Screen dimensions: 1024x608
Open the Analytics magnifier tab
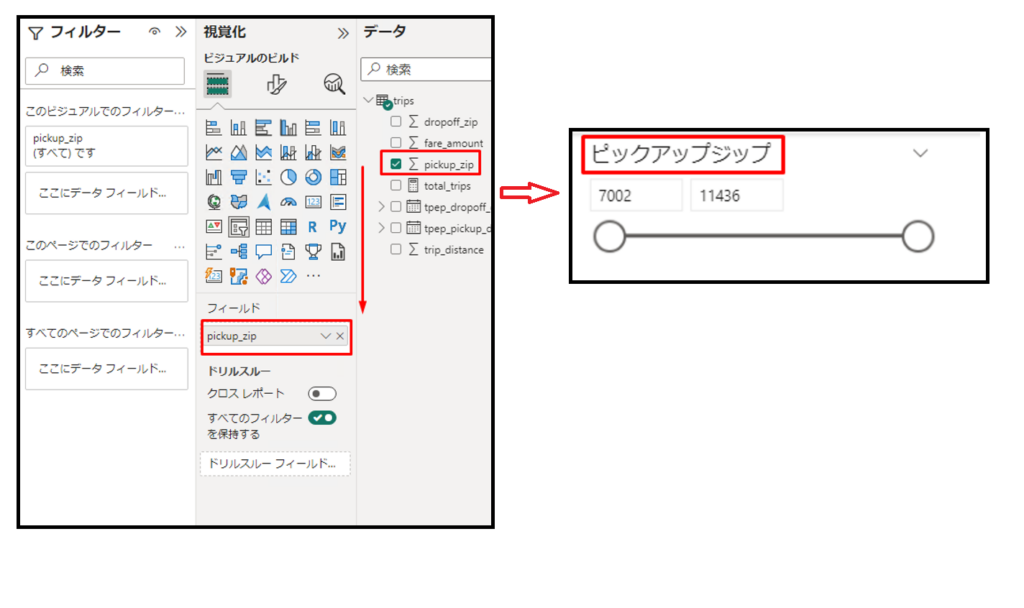pyautogui.click(x=334, y=84)
